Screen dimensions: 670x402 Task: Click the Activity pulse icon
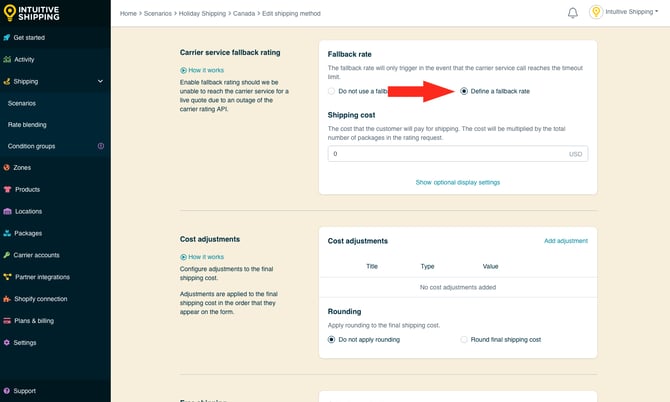click(x=7, y=59)
